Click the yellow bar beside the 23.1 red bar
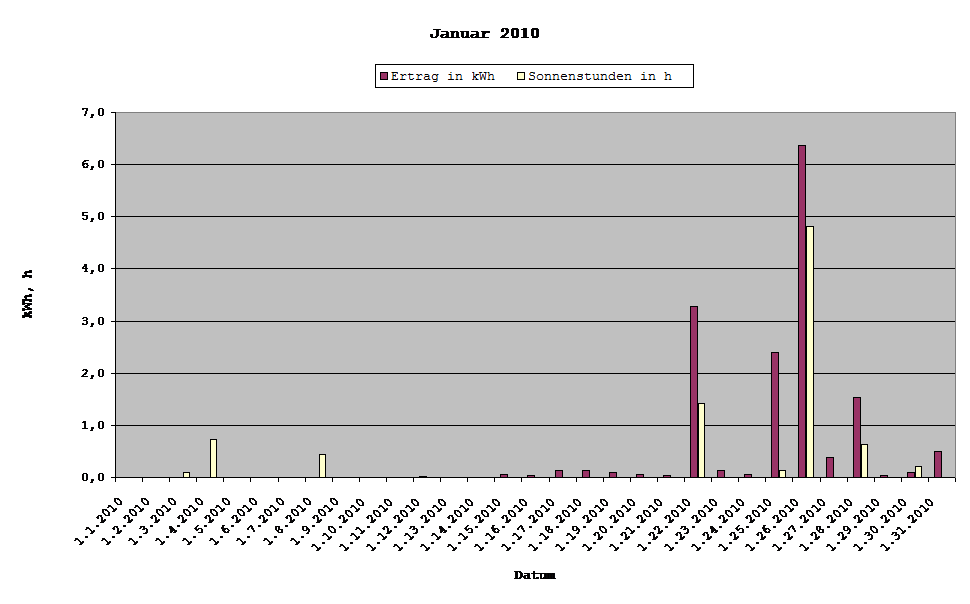The width and height of the screenshot is (970, 604). pos(700,440)
